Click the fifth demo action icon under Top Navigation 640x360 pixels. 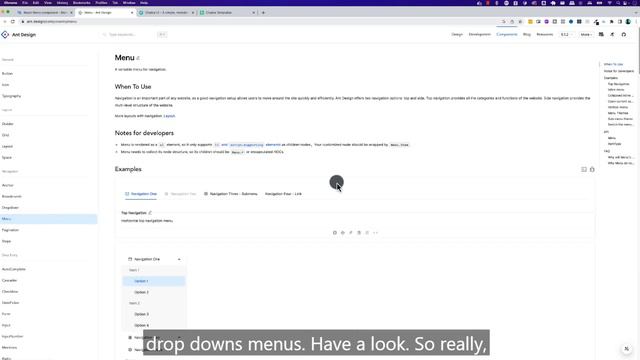pyautogui.click(x=367, y=233)
